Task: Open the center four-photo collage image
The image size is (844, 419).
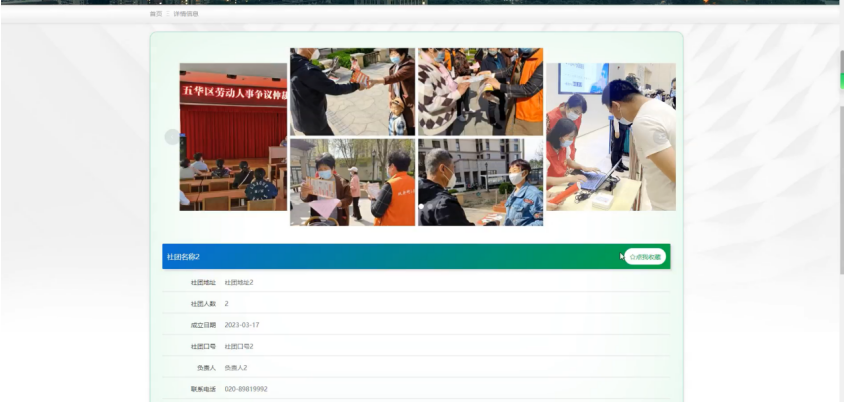Action: (x=417, y=137)
